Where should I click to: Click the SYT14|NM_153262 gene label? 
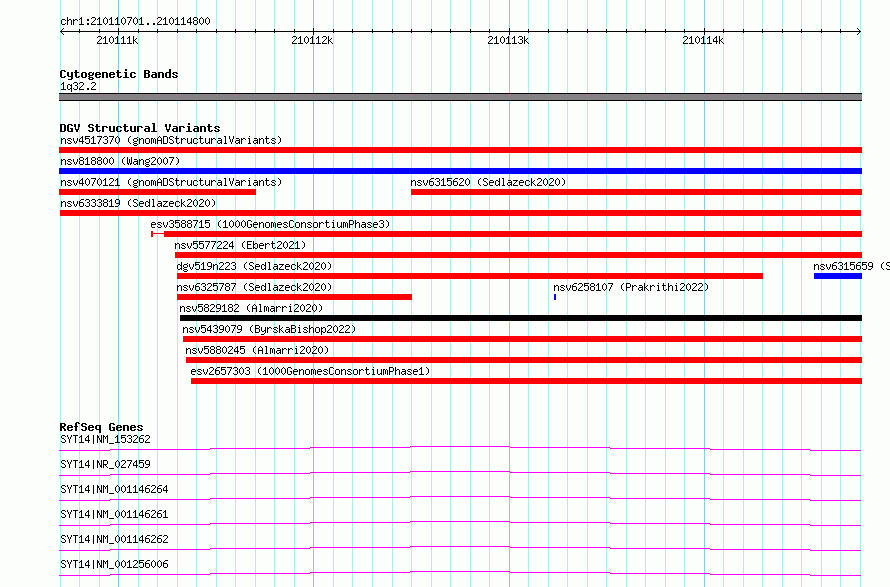(x=105, y=439)
